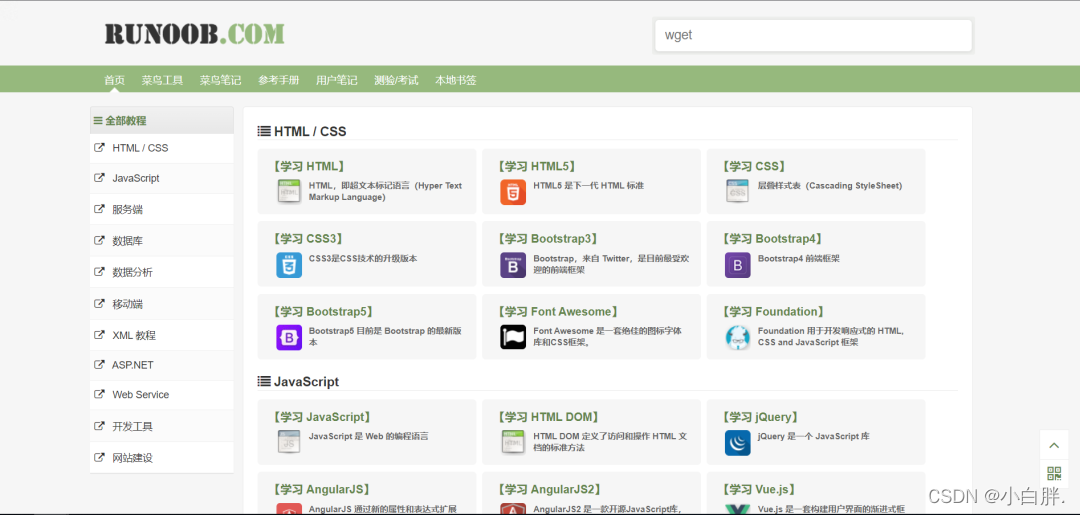Click the Foundation yeti icon
The image size is (1080, 515).
pos(738,337)
